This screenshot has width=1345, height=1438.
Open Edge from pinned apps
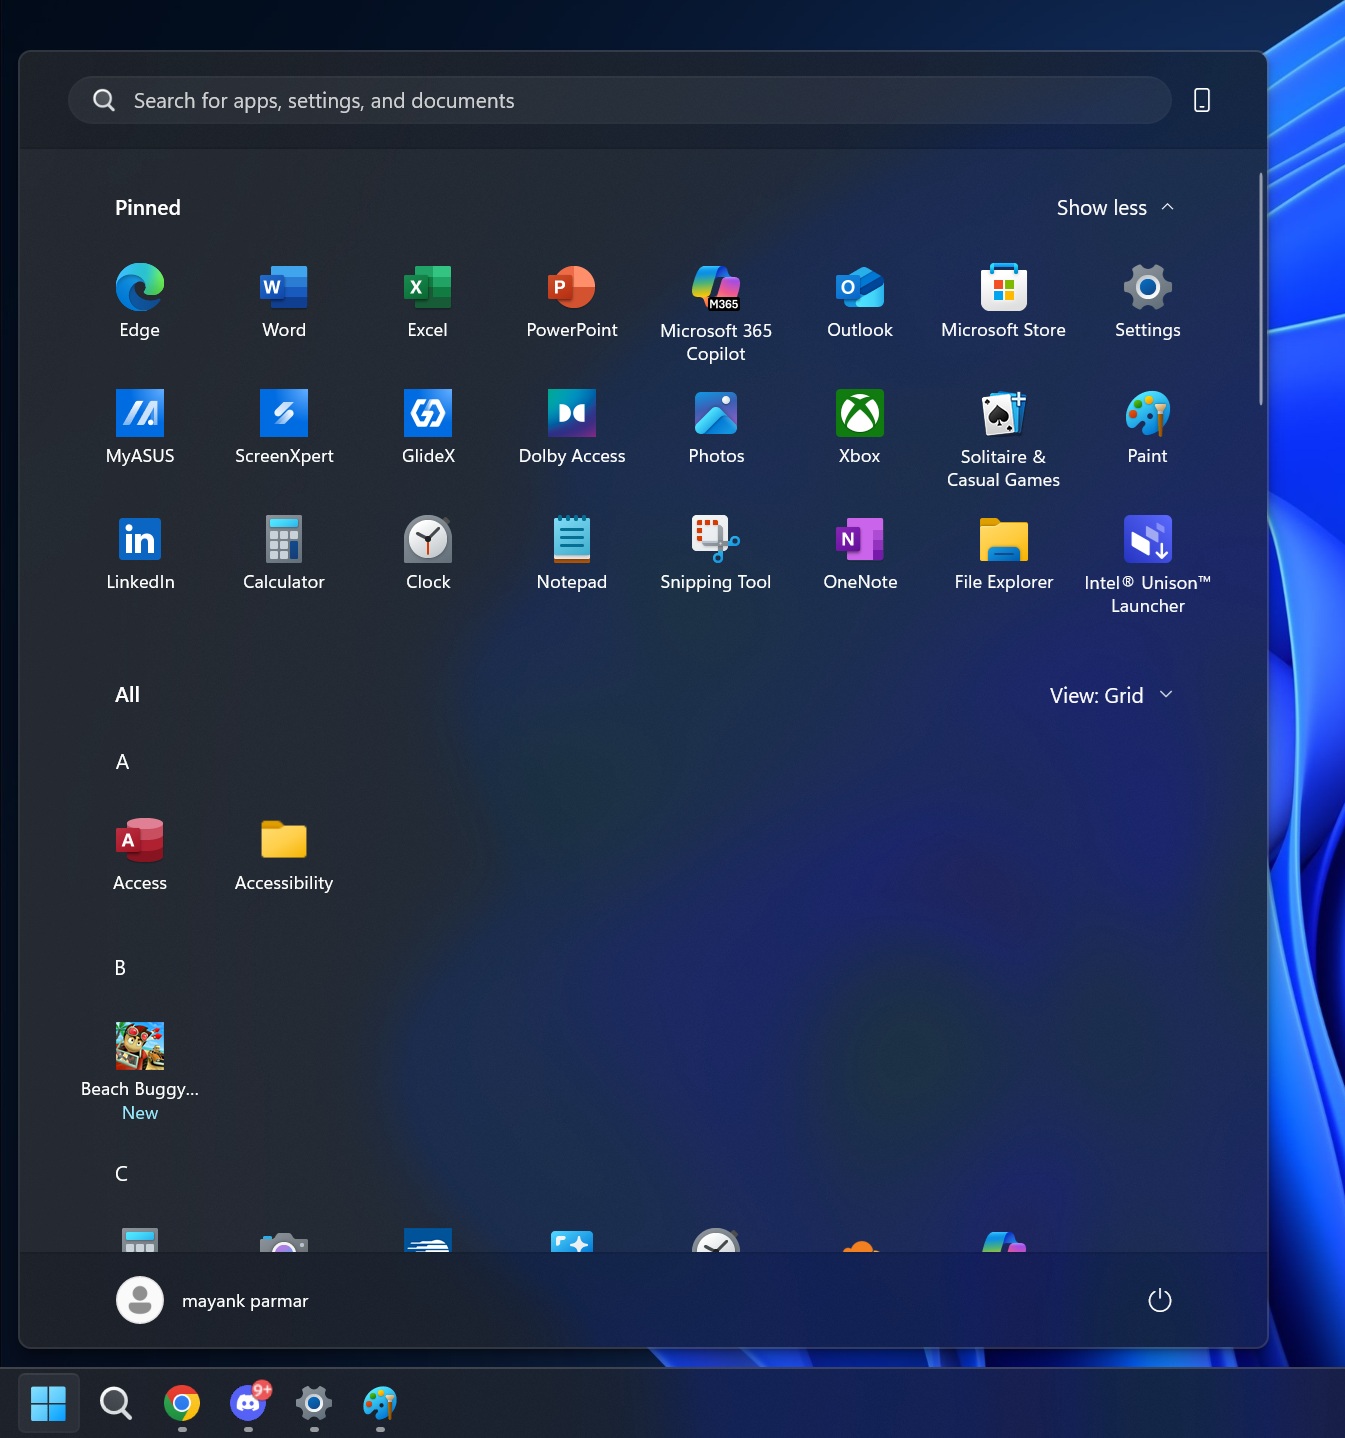click(x=140, y=301)
